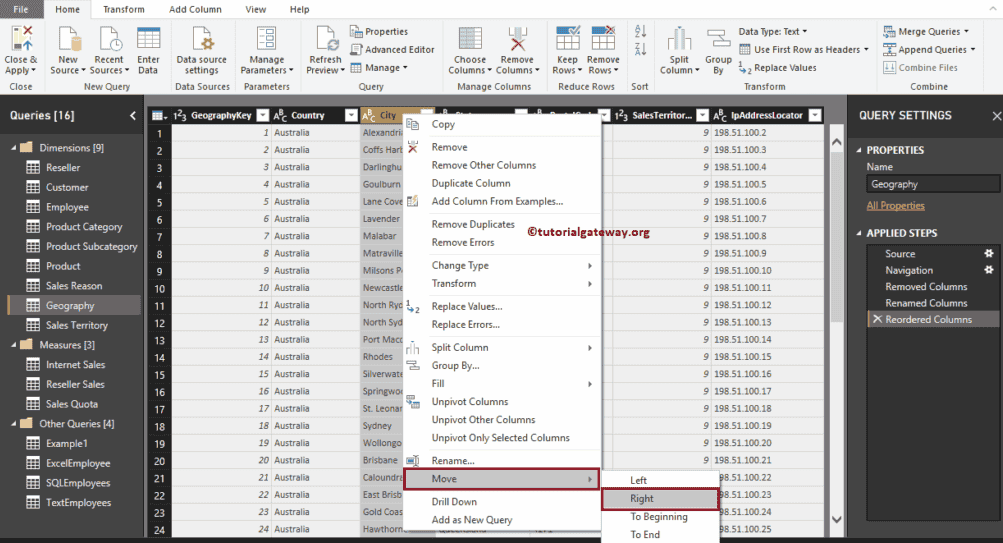Click the Remove Columns icon
The height and width of the screenshot is (543, 1003).
click(517, 39)
